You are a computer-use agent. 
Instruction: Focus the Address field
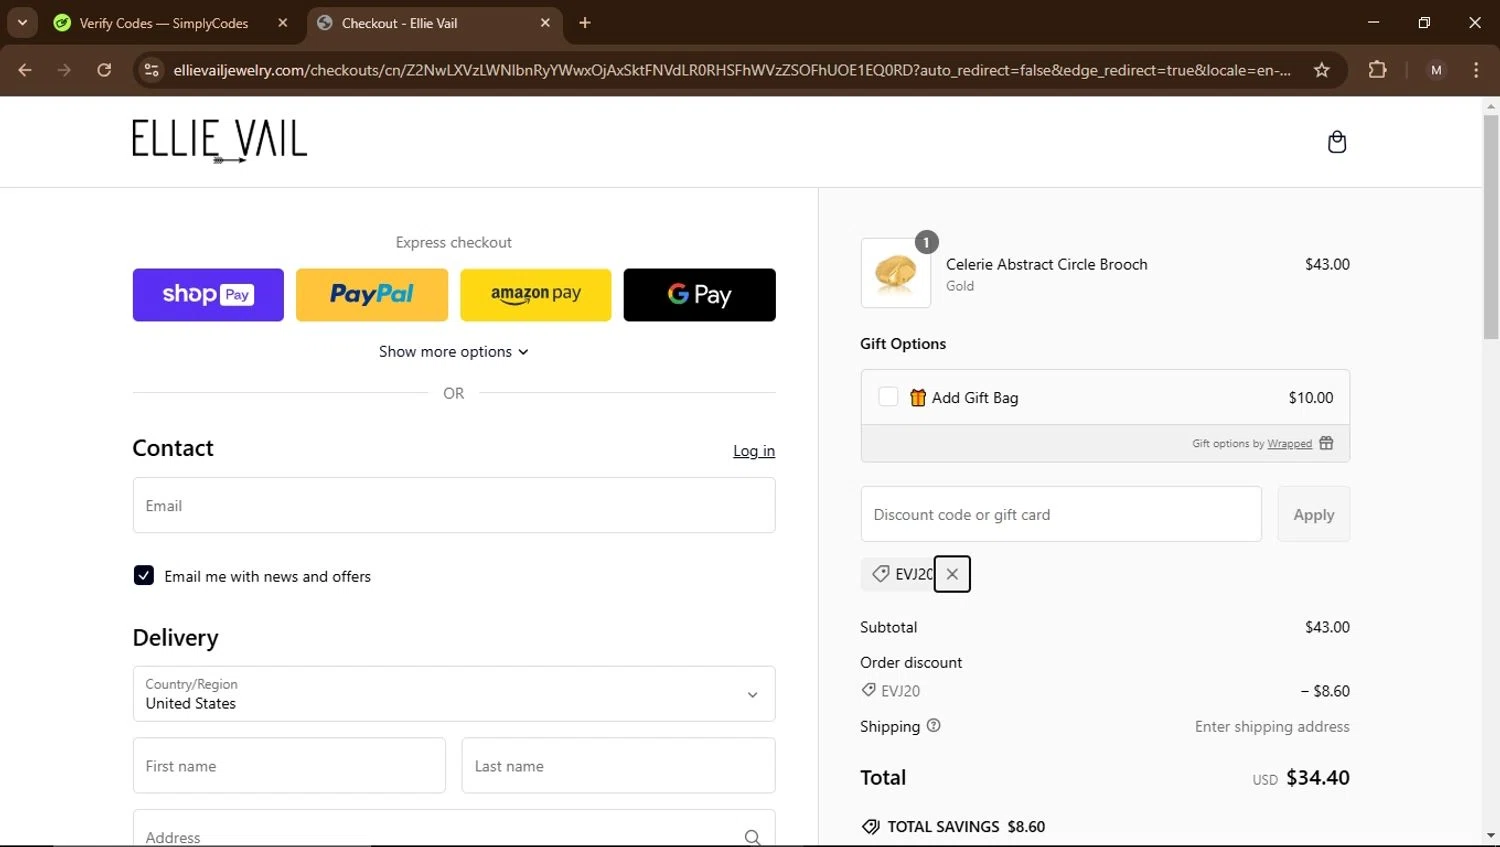pos(454,829)
